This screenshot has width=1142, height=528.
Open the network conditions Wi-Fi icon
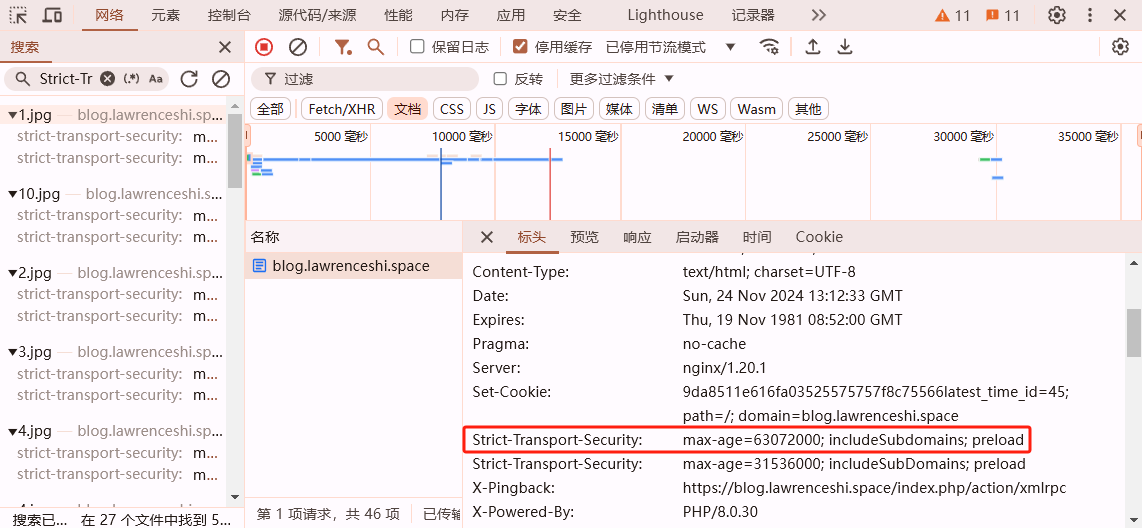[x=769, y=47]
